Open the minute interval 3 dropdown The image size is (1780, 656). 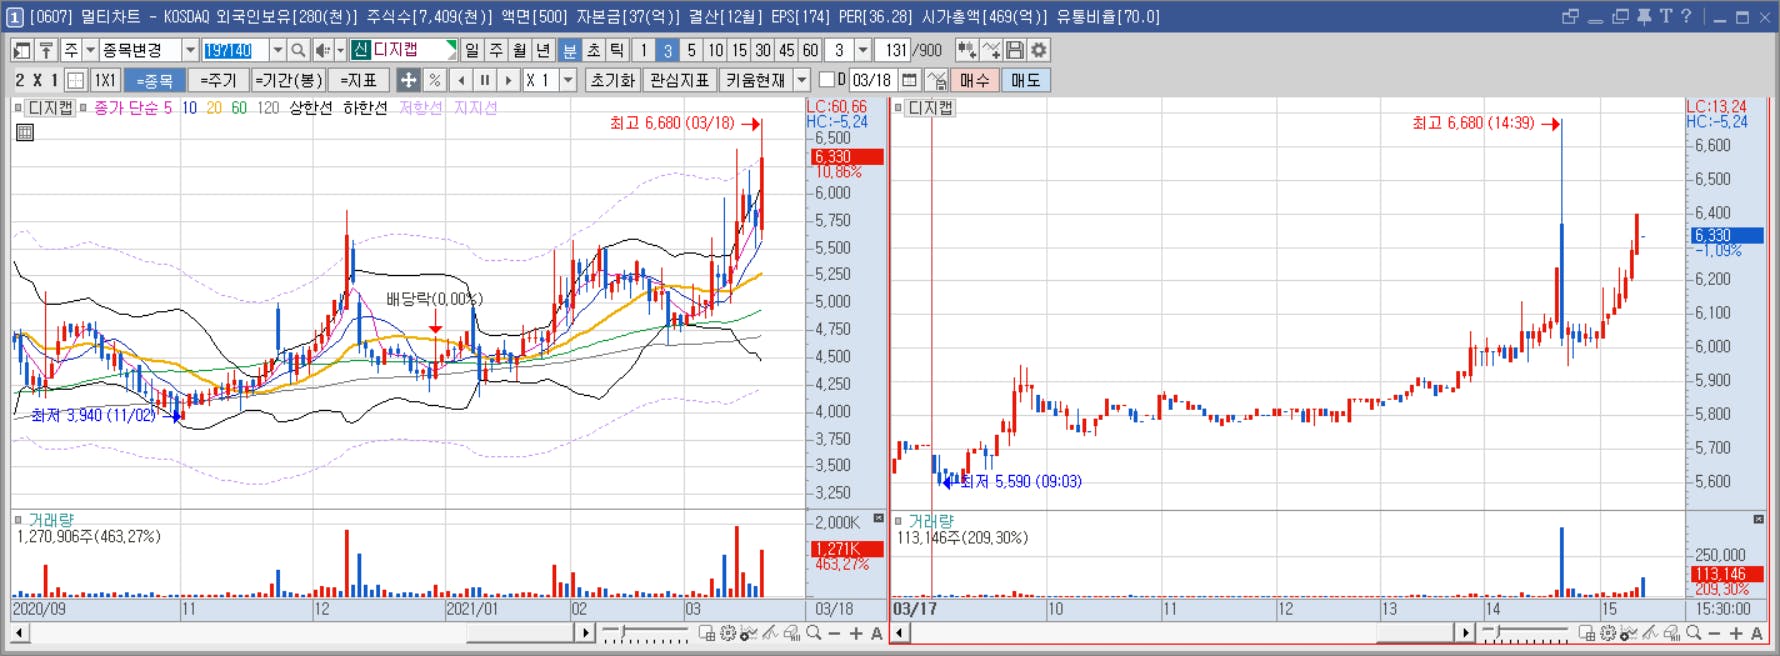click(863, 50)
